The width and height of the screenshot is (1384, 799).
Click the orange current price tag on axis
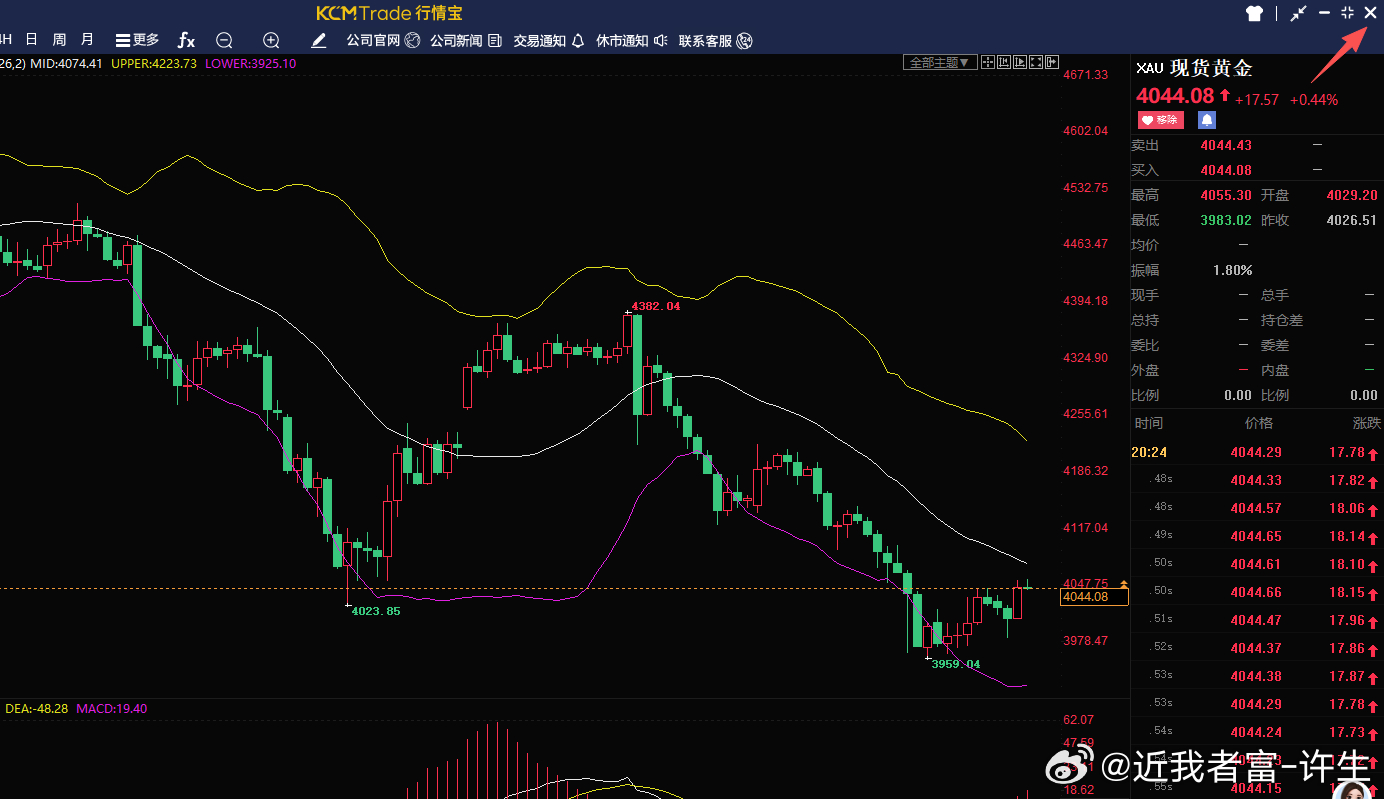[x=1094, y=597]
